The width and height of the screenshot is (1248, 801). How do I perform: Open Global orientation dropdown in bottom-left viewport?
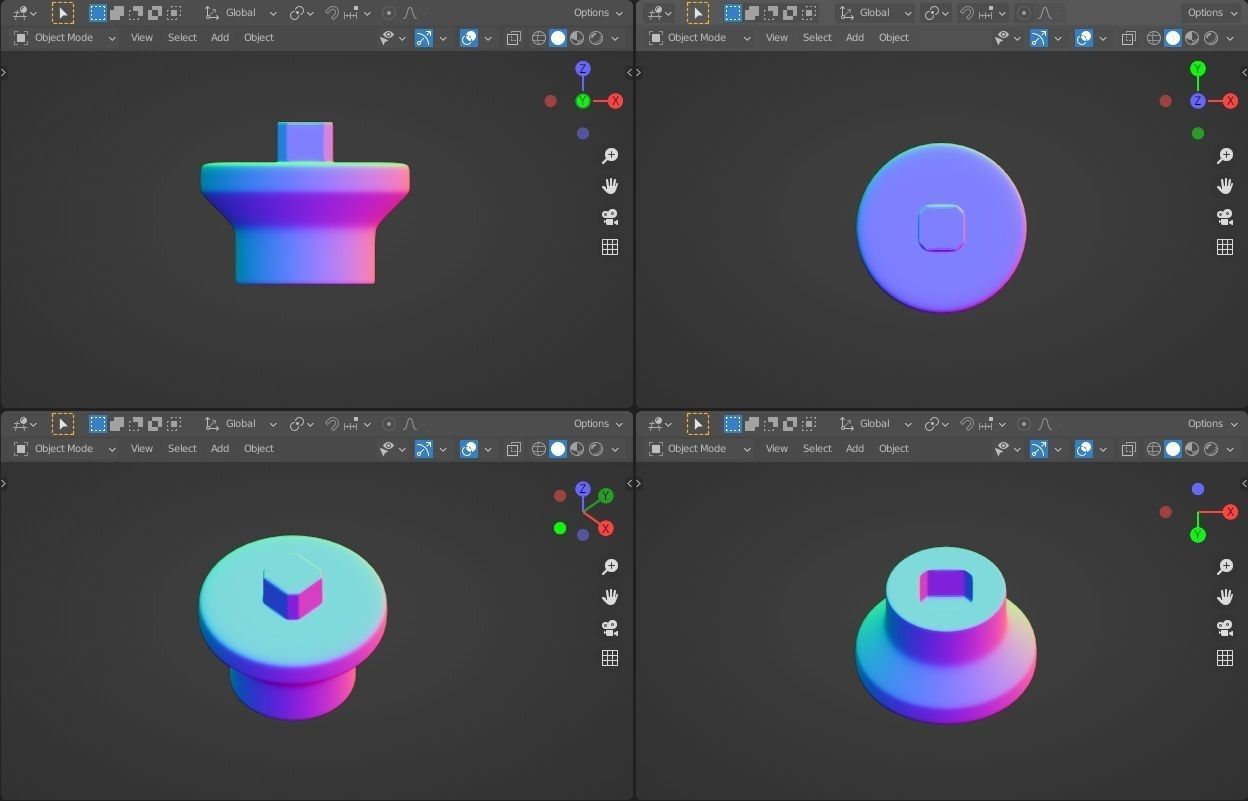click(241, 424)
